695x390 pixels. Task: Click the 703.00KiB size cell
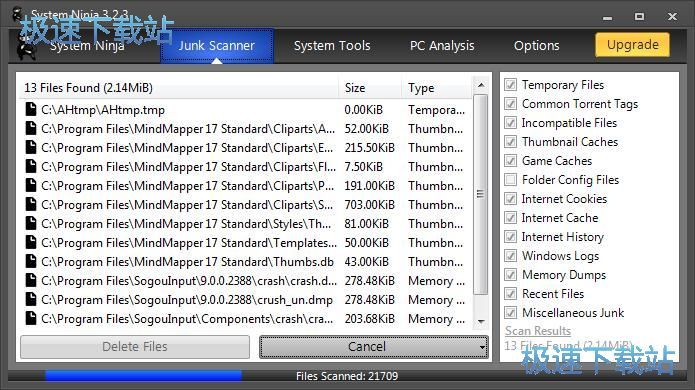click(x=369, y=205)
